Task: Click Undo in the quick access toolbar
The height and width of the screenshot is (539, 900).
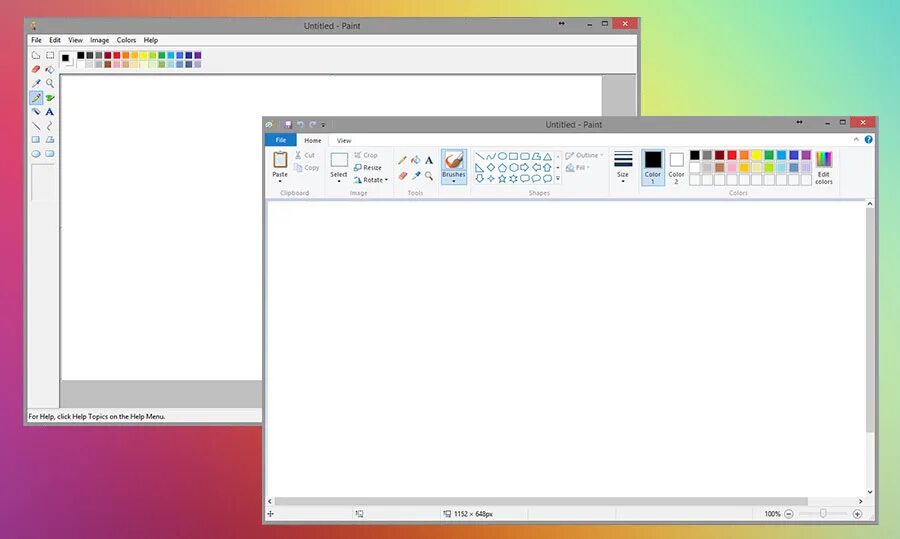Action: pyautogui.click(x=300, y=125)
